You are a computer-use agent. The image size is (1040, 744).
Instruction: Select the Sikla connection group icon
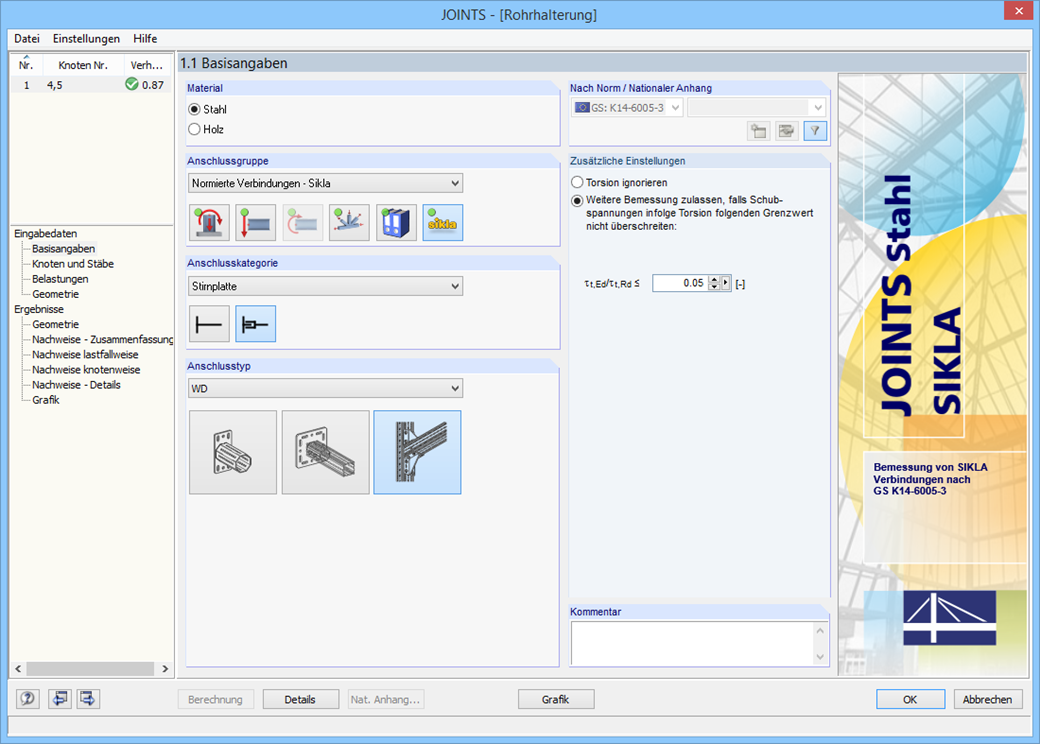[x=442, y=222]
